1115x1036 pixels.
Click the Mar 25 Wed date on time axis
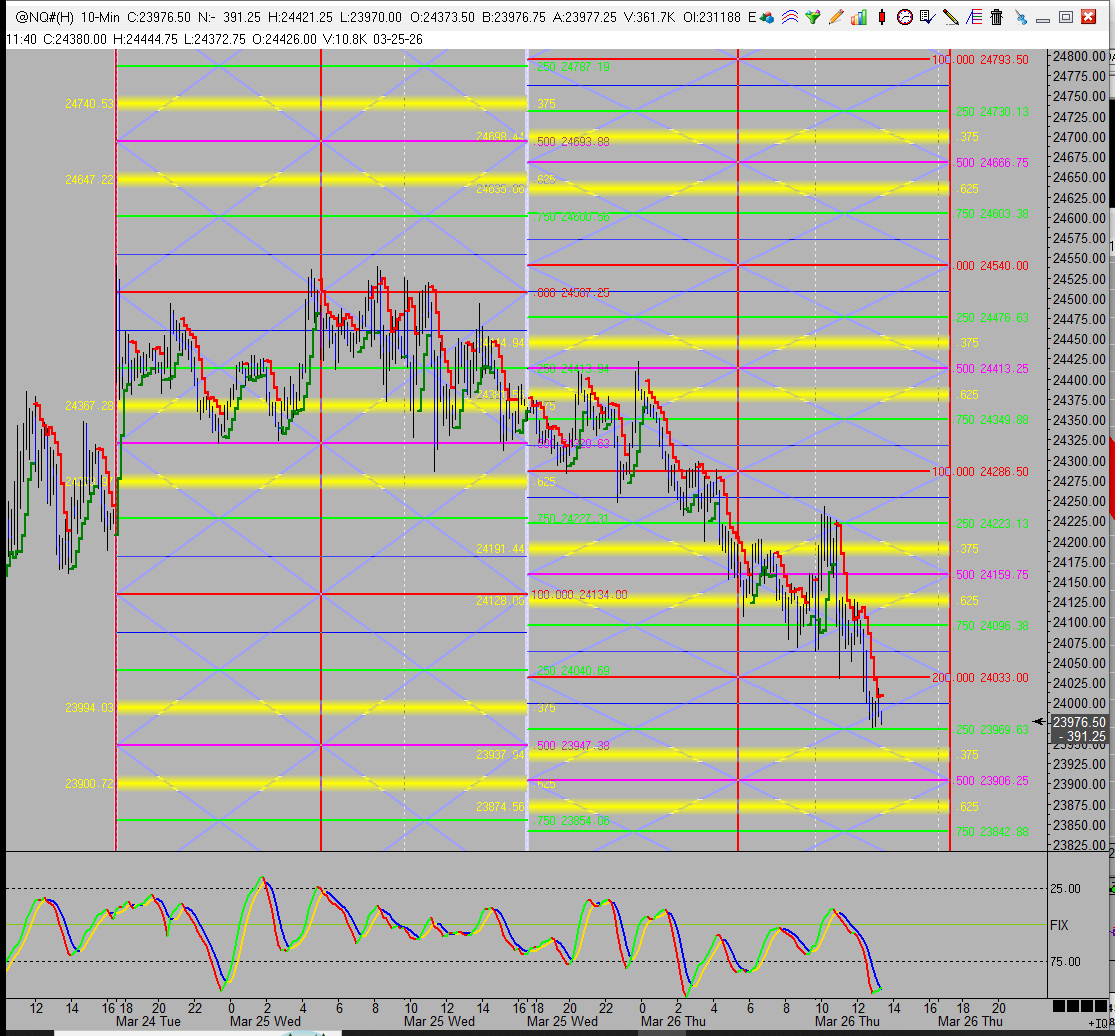[265, 1022]
